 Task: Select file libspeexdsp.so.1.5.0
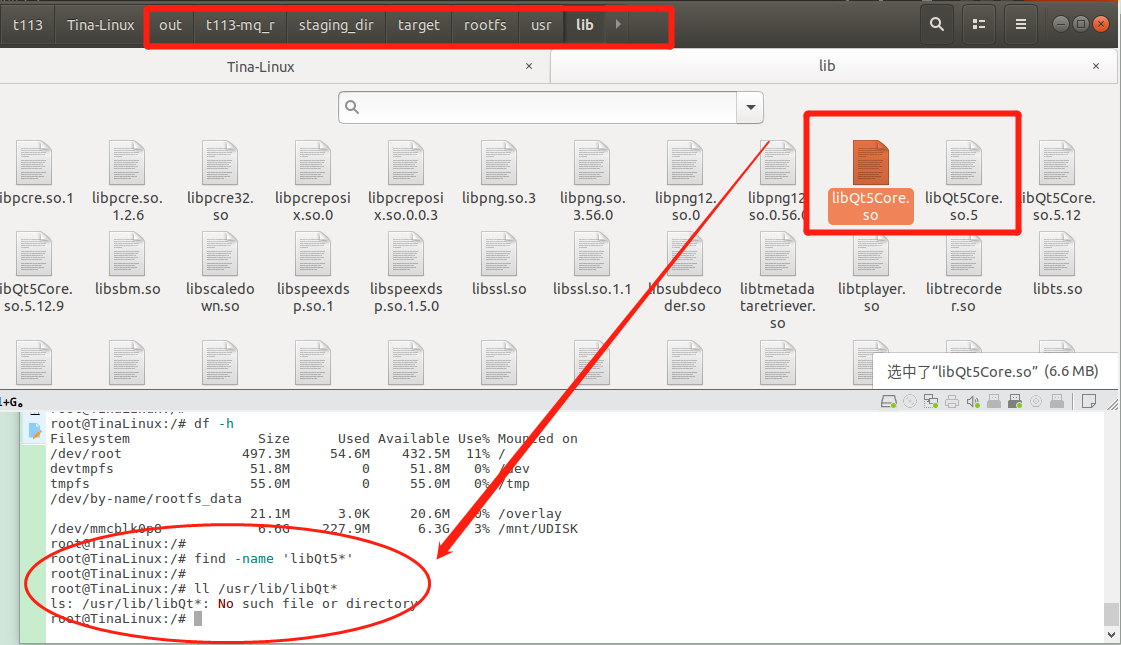406,273
